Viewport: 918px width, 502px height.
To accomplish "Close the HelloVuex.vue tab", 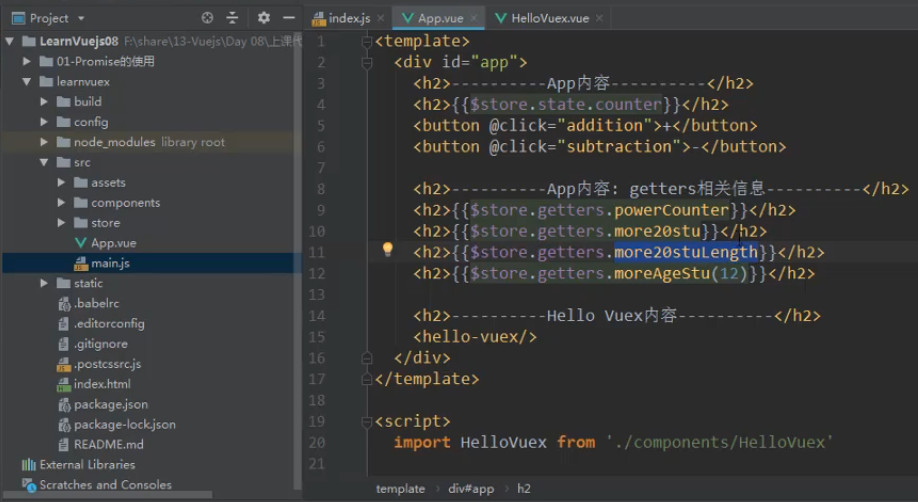I will (599, 18).
